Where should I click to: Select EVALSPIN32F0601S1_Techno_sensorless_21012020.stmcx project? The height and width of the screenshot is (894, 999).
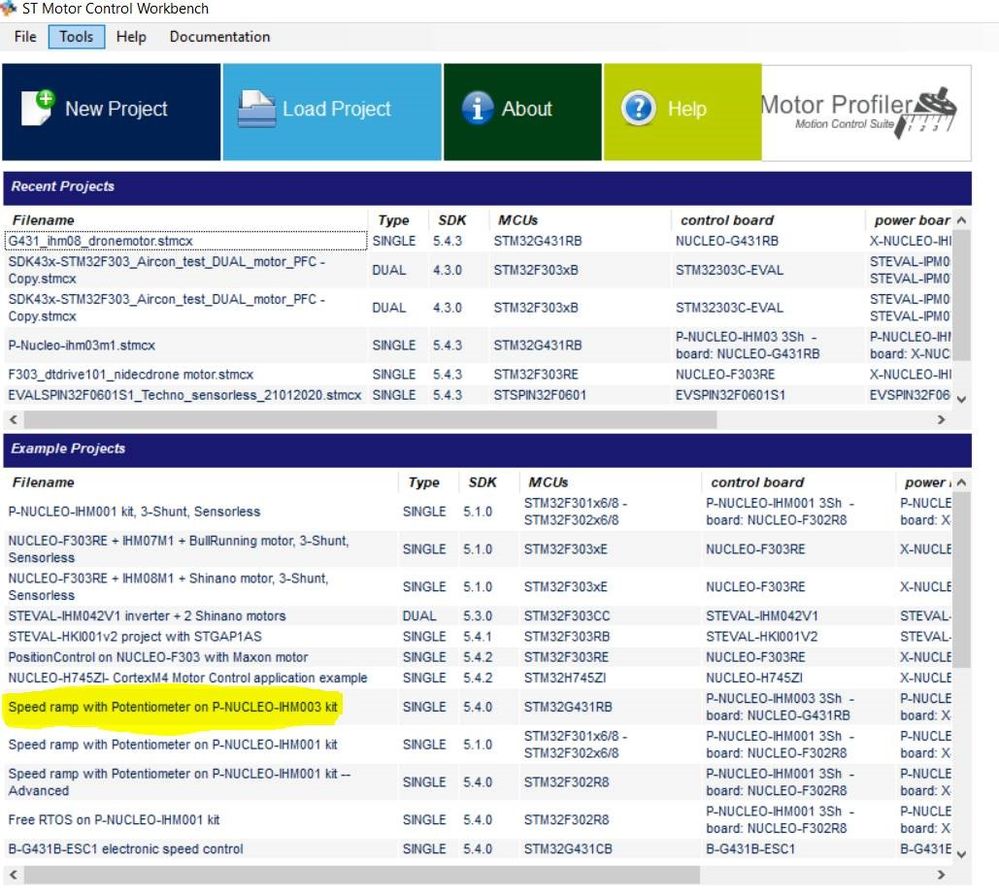click(x=185, y=395)
